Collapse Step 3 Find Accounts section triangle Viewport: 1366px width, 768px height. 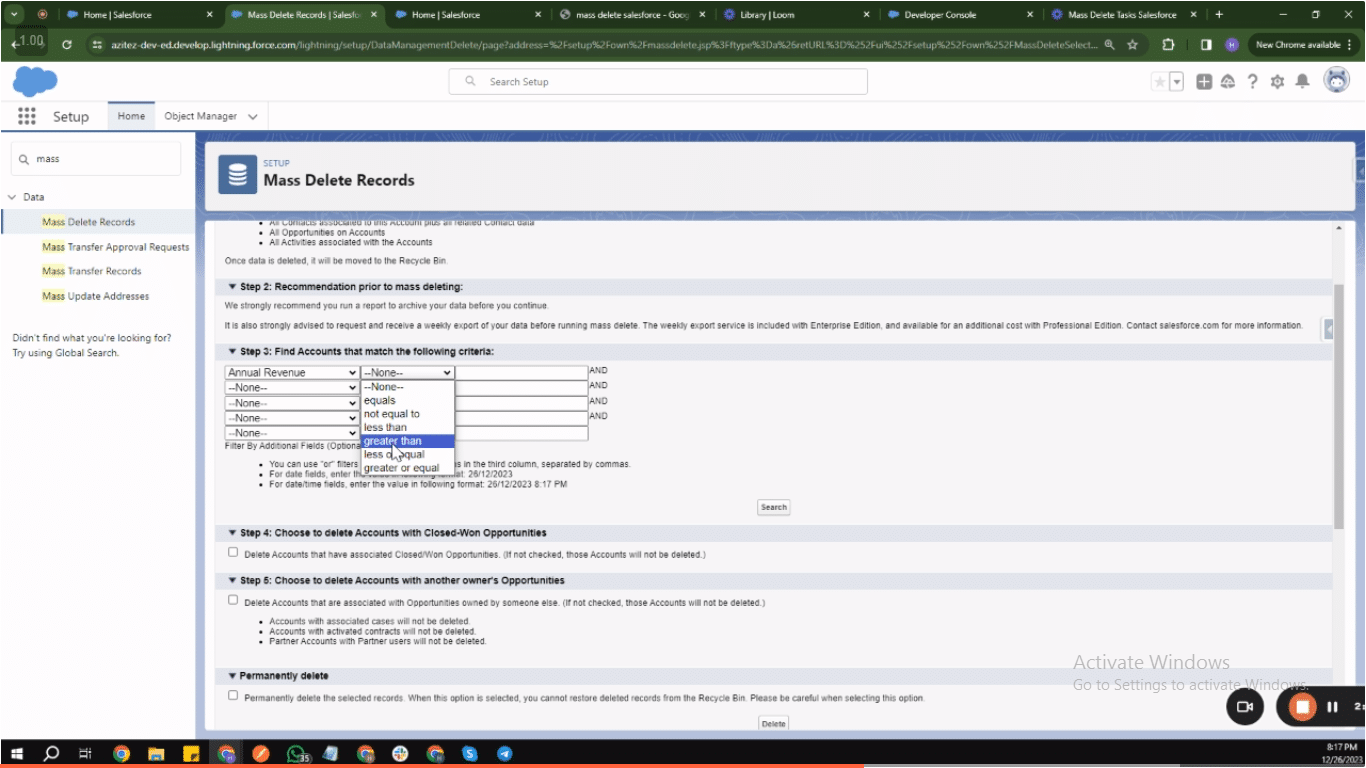point(232,352)
